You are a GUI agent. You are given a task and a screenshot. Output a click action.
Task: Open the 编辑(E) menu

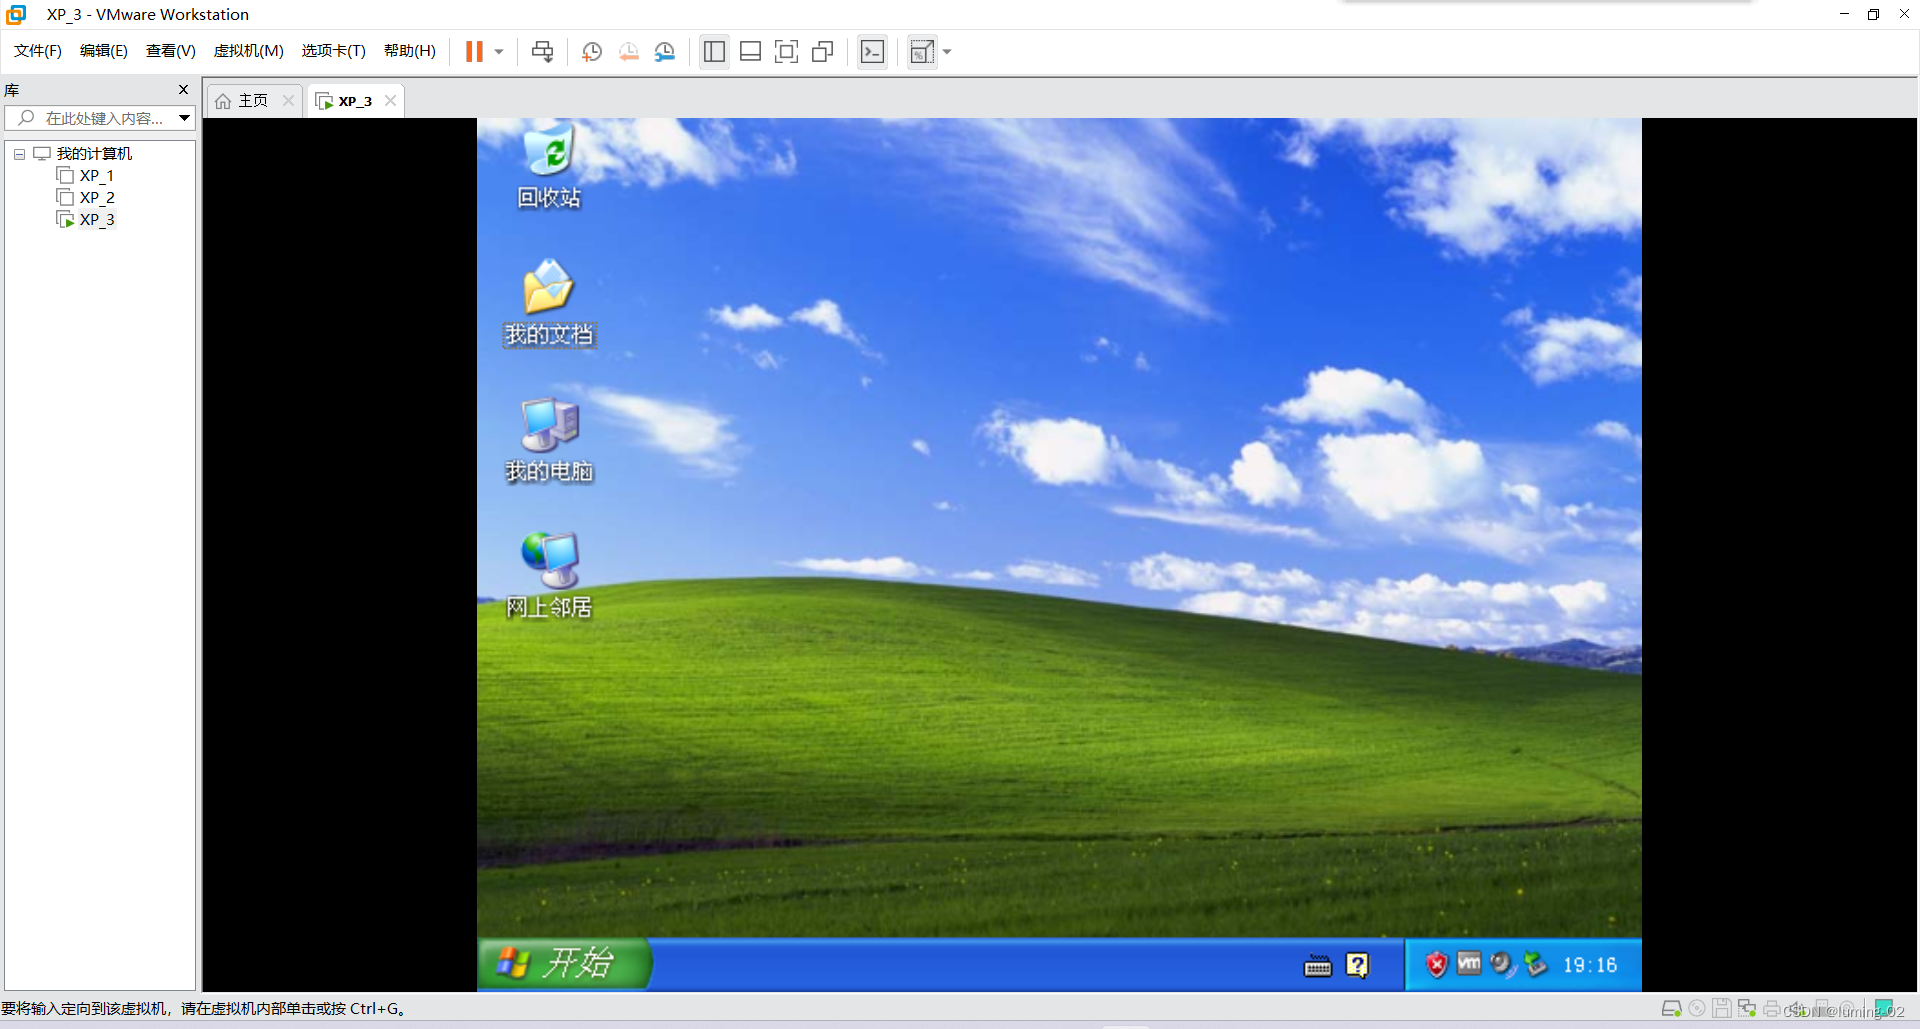pyautogui.click(x=104, y=51)
